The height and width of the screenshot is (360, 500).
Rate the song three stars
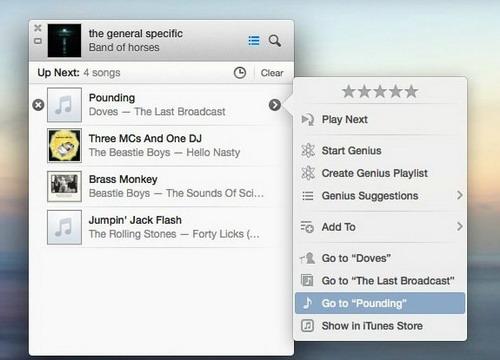tap(380, 91)
